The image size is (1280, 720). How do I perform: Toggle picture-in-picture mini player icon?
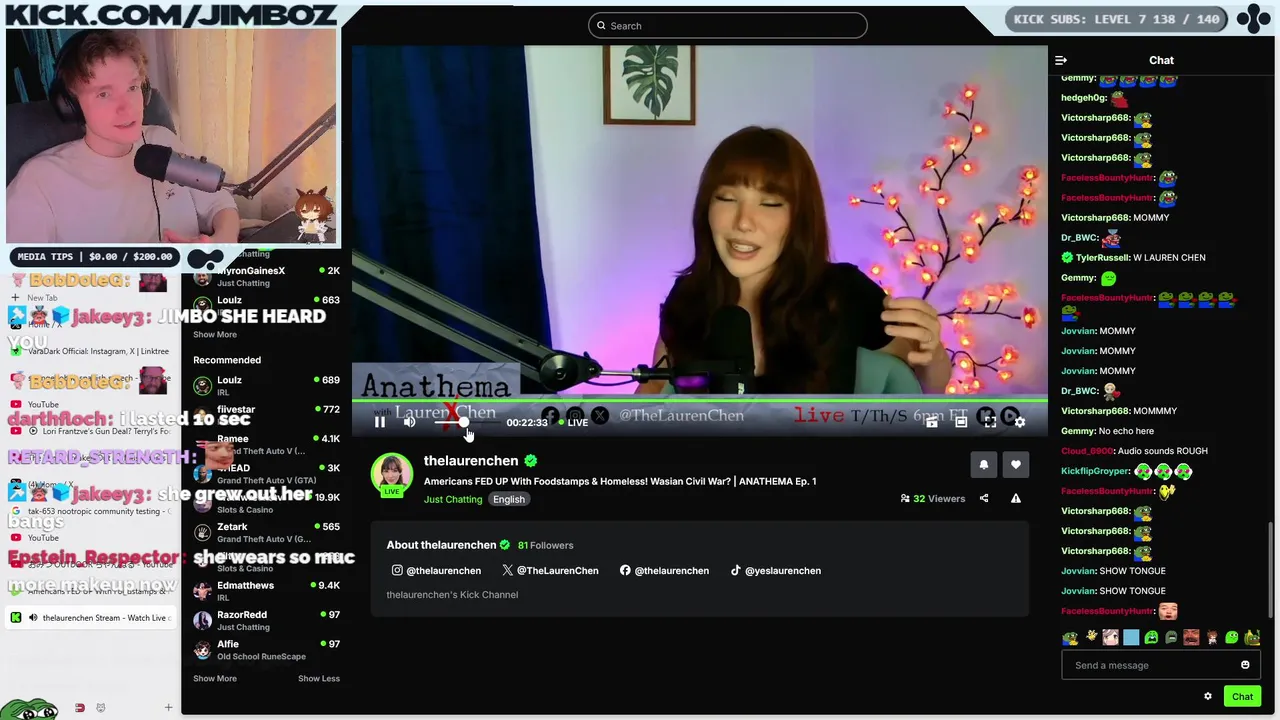[932, 422]
